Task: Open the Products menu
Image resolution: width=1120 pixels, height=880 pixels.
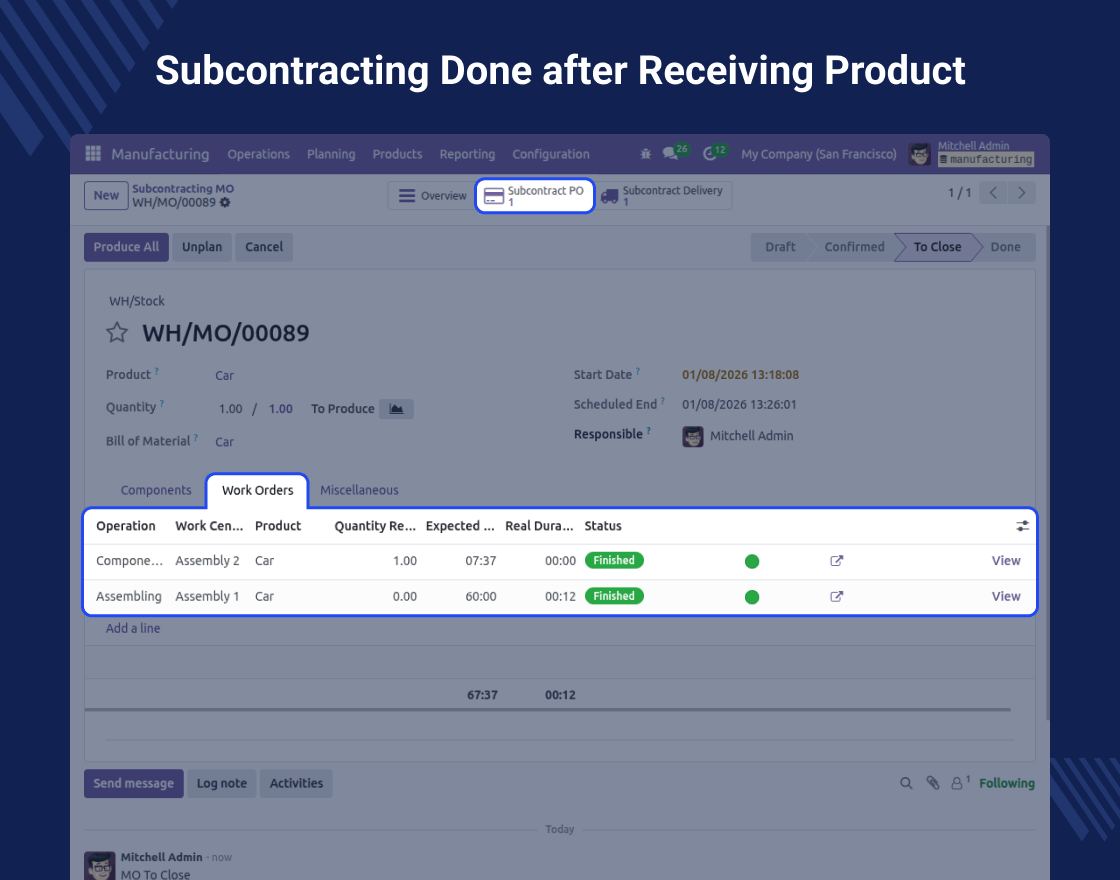Action: [397, 154]
